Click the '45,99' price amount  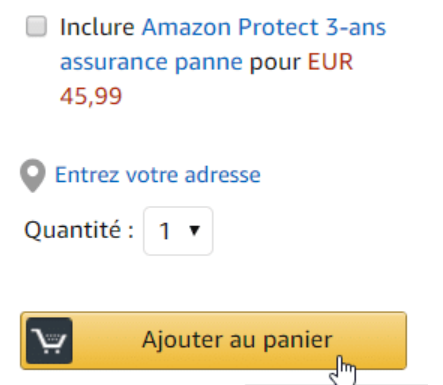[x=91, y=96]
